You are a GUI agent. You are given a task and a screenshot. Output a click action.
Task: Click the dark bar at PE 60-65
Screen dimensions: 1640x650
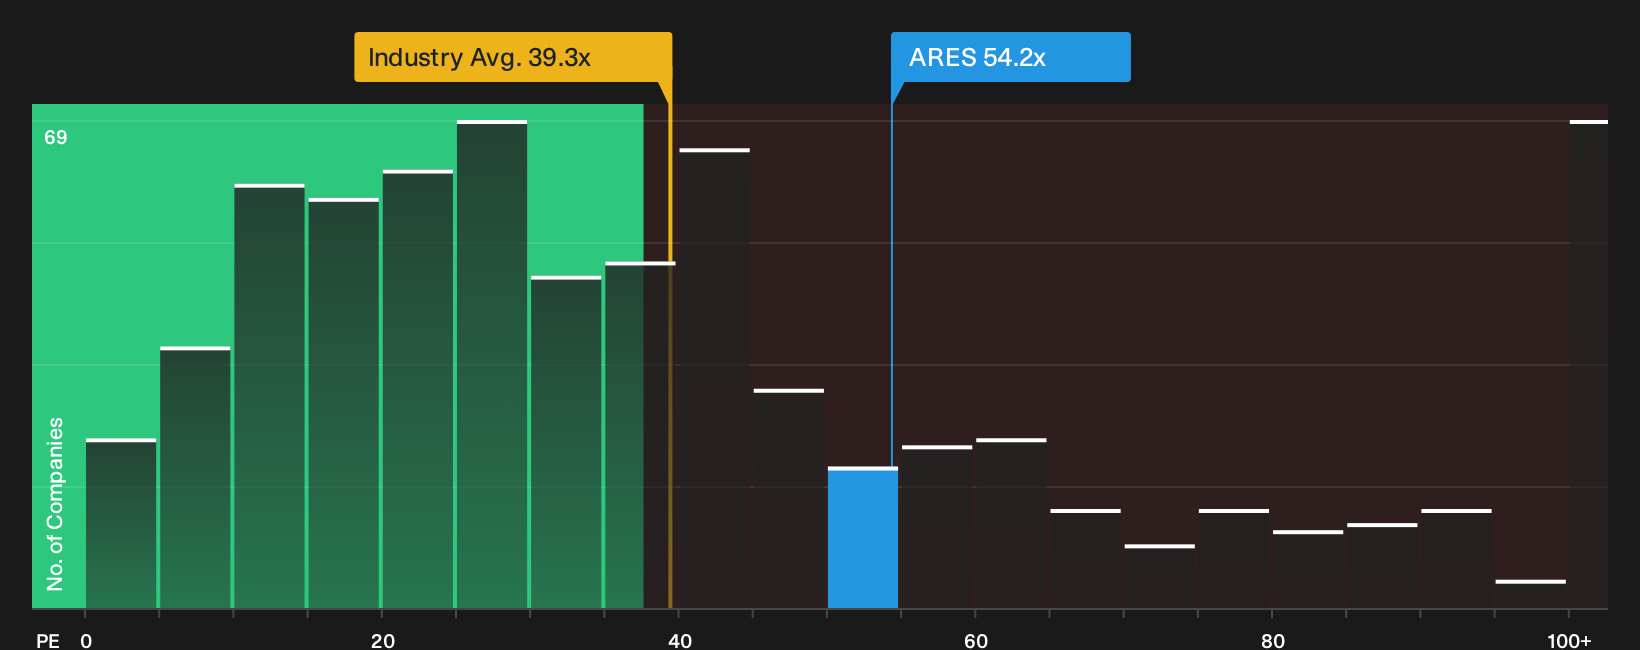[1011, 524]
